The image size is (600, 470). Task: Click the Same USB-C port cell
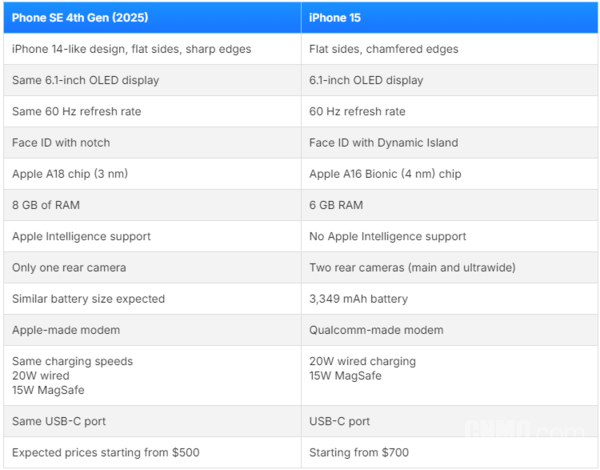[152, 421]
